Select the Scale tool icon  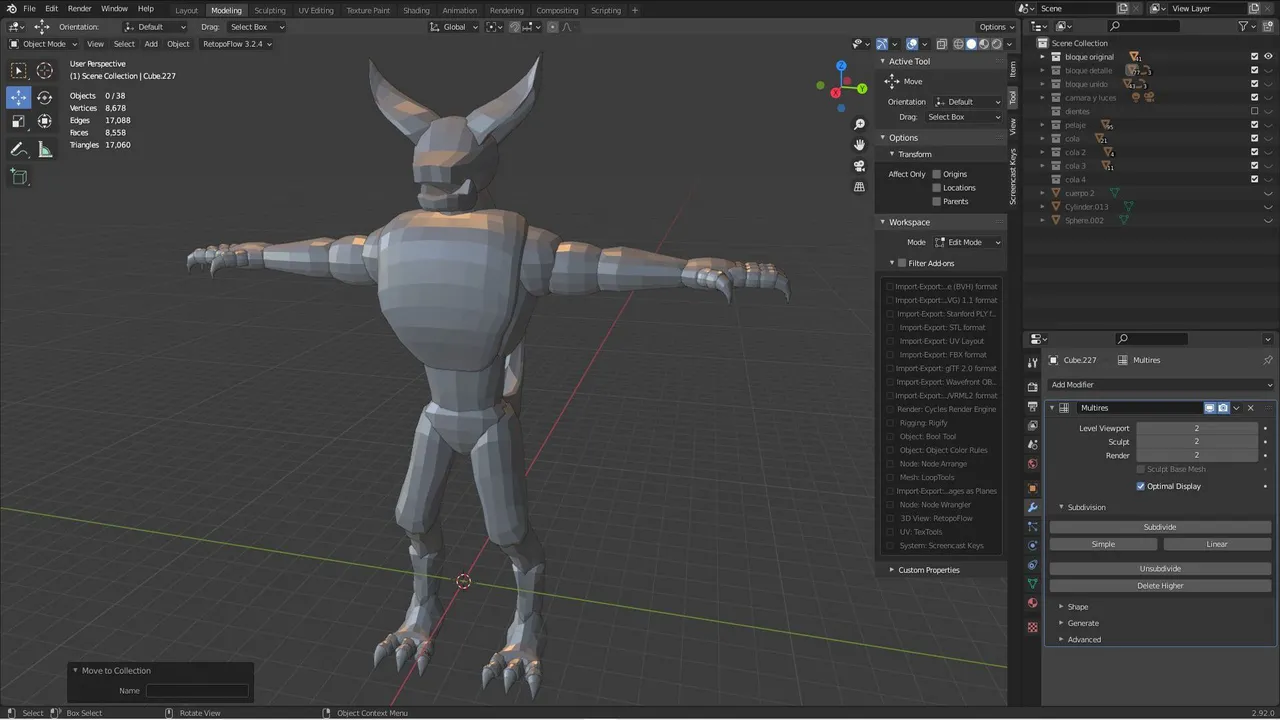coord(19,122)
